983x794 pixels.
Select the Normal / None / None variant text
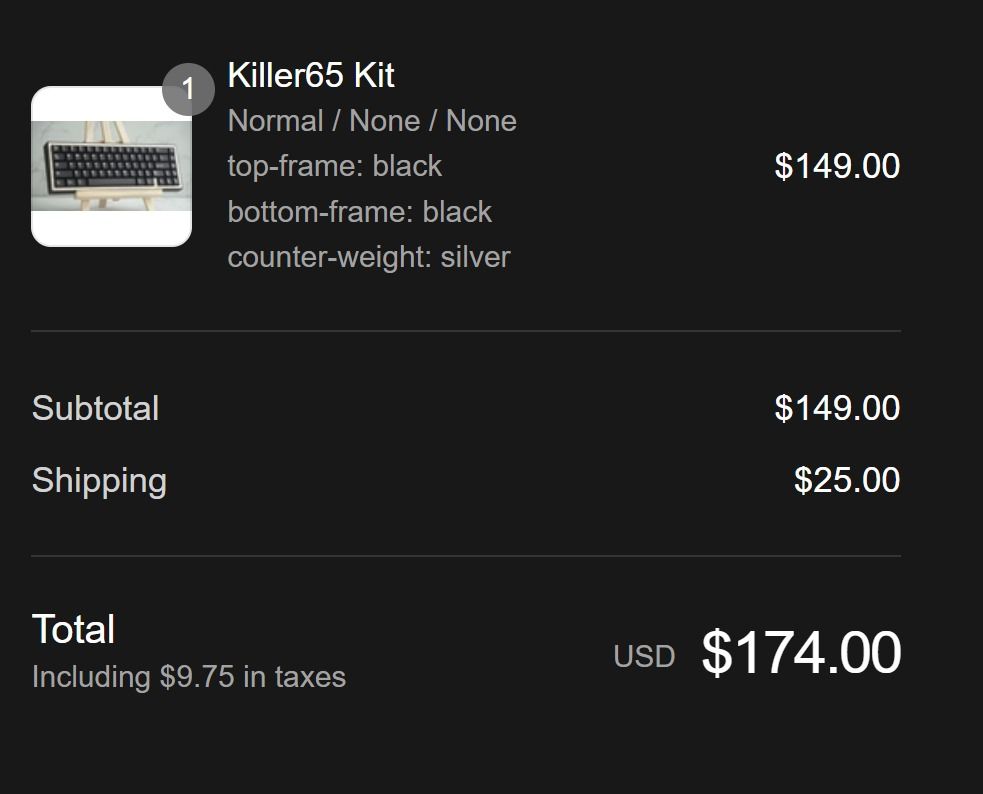point(372,120)
